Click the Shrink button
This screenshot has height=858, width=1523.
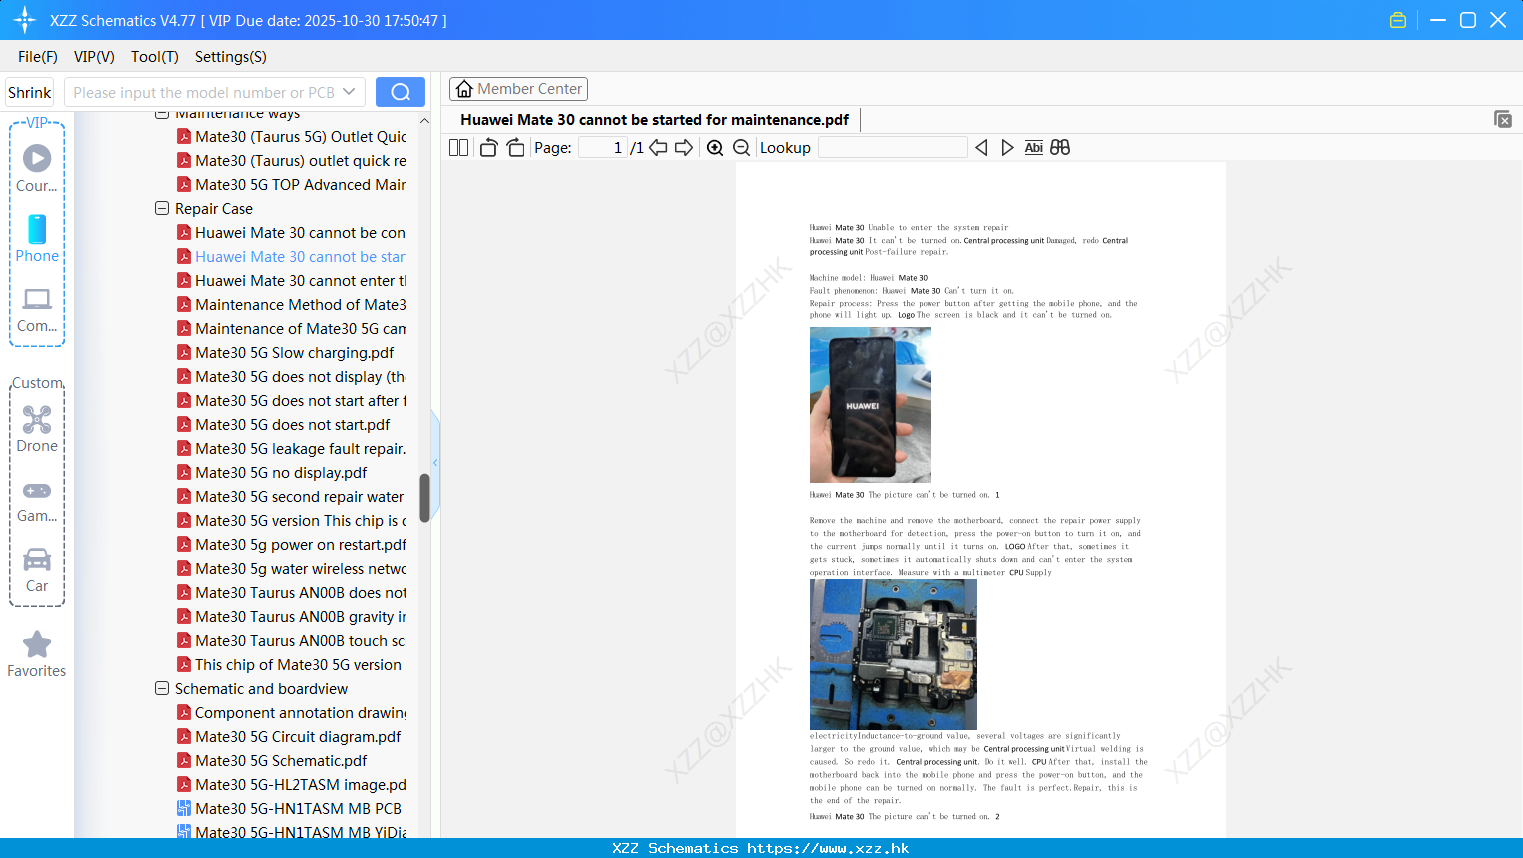[x=29, y=92]
